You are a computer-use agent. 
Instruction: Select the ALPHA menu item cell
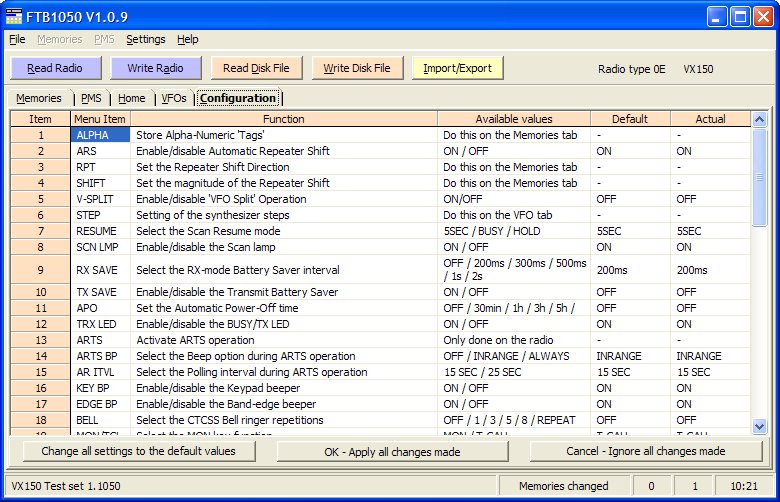(100, 135)
